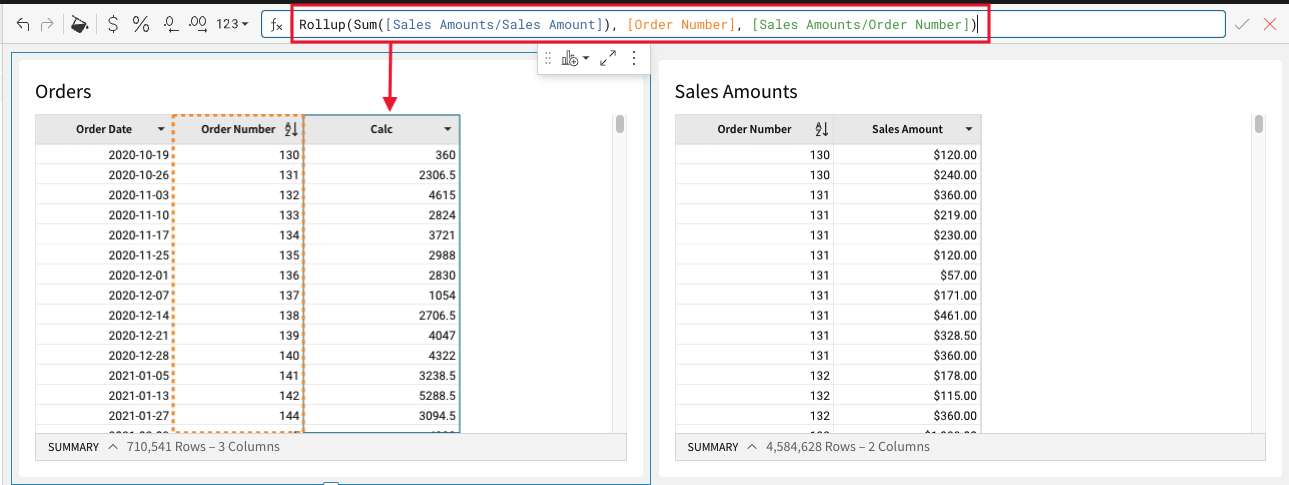Expand the Orders table to fullscreen
Viewport: 1289px width, 485px height.
[x=607, y=59]
